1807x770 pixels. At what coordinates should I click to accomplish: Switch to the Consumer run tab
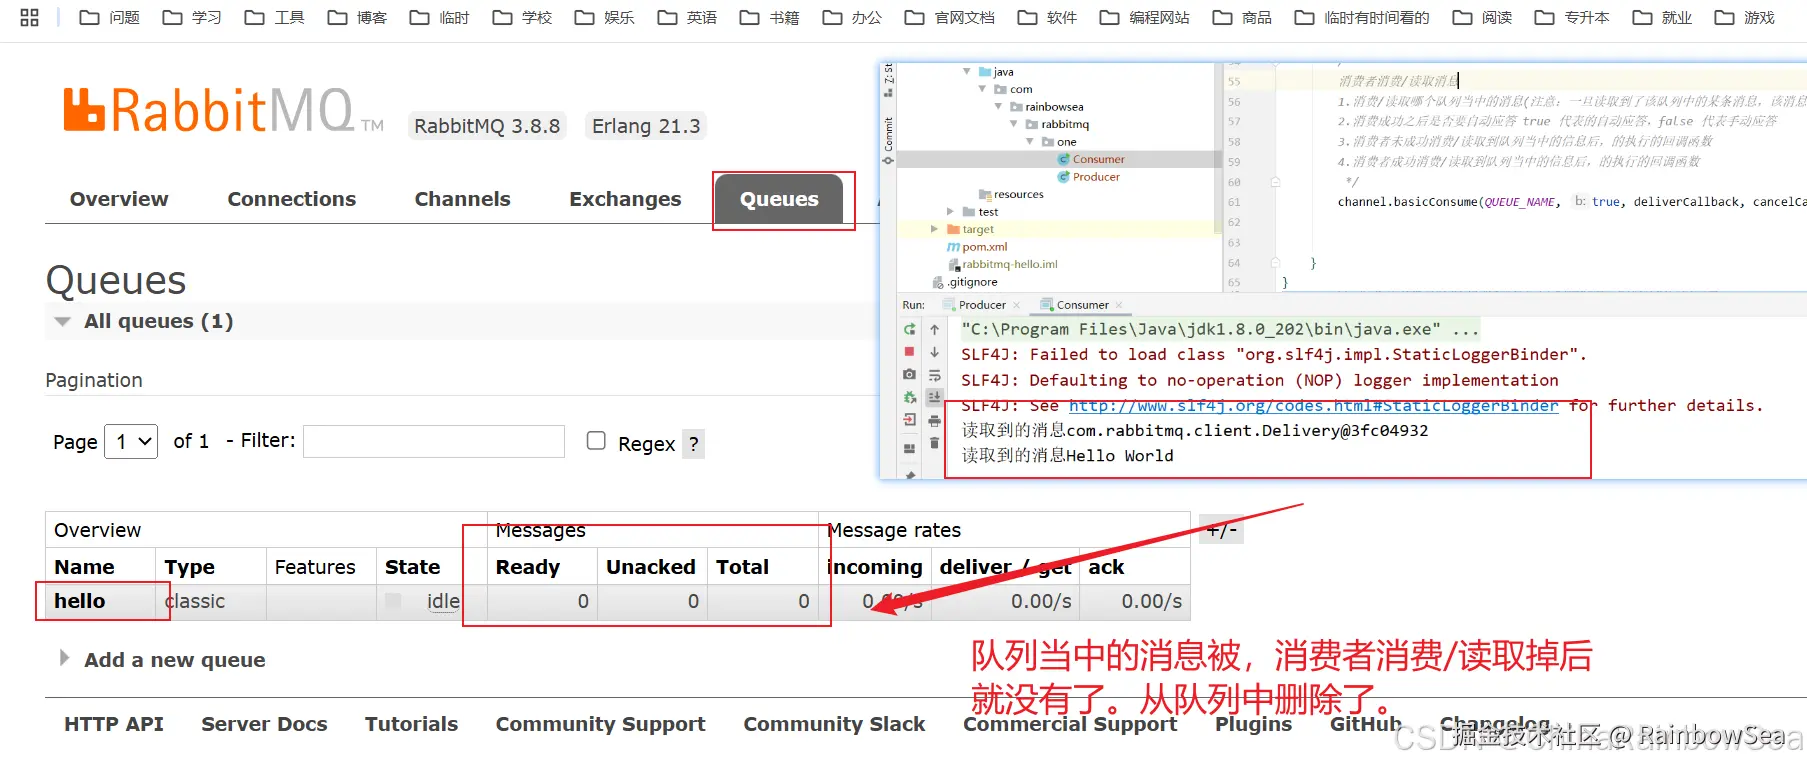tap(1082, 305)
